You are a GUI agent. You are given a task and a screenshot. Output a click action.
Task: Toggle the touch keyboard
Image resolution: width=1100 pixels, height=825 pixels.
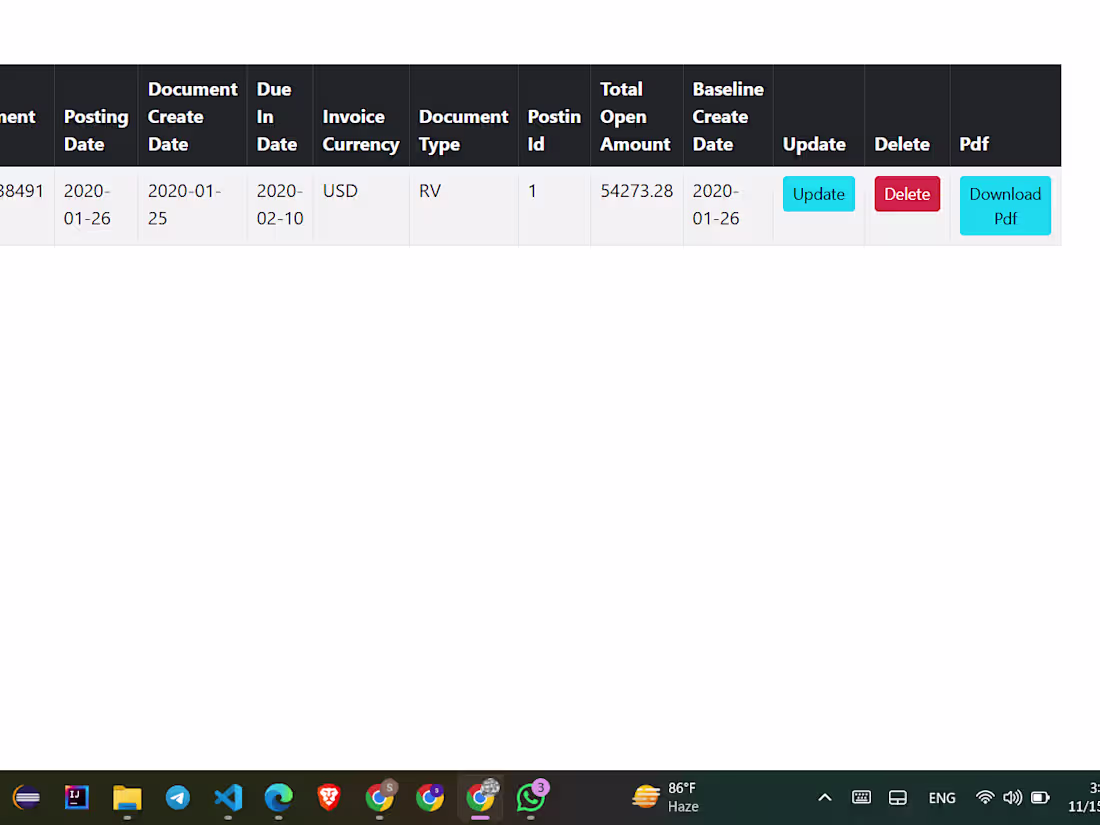point(861,798)
